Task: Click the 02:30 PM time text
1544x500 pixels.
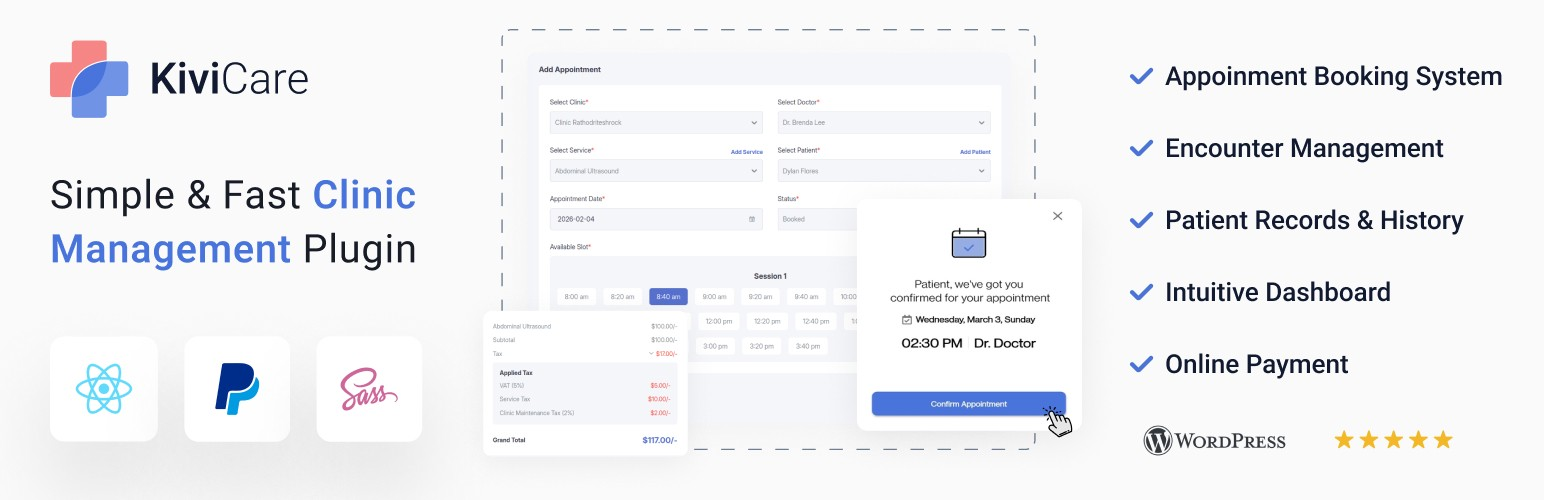Action: coord(932,343)
